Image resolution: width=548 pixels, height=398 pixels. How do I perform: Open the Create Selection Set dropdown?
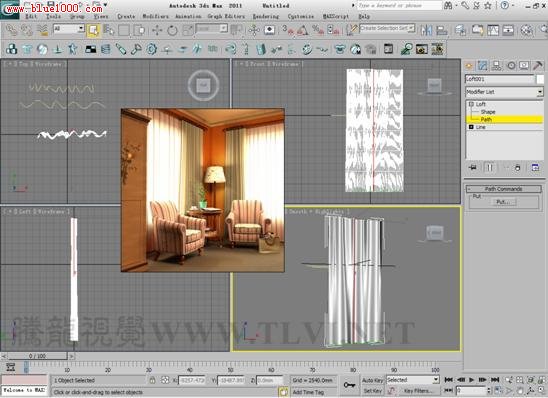[x=388, y=28]
